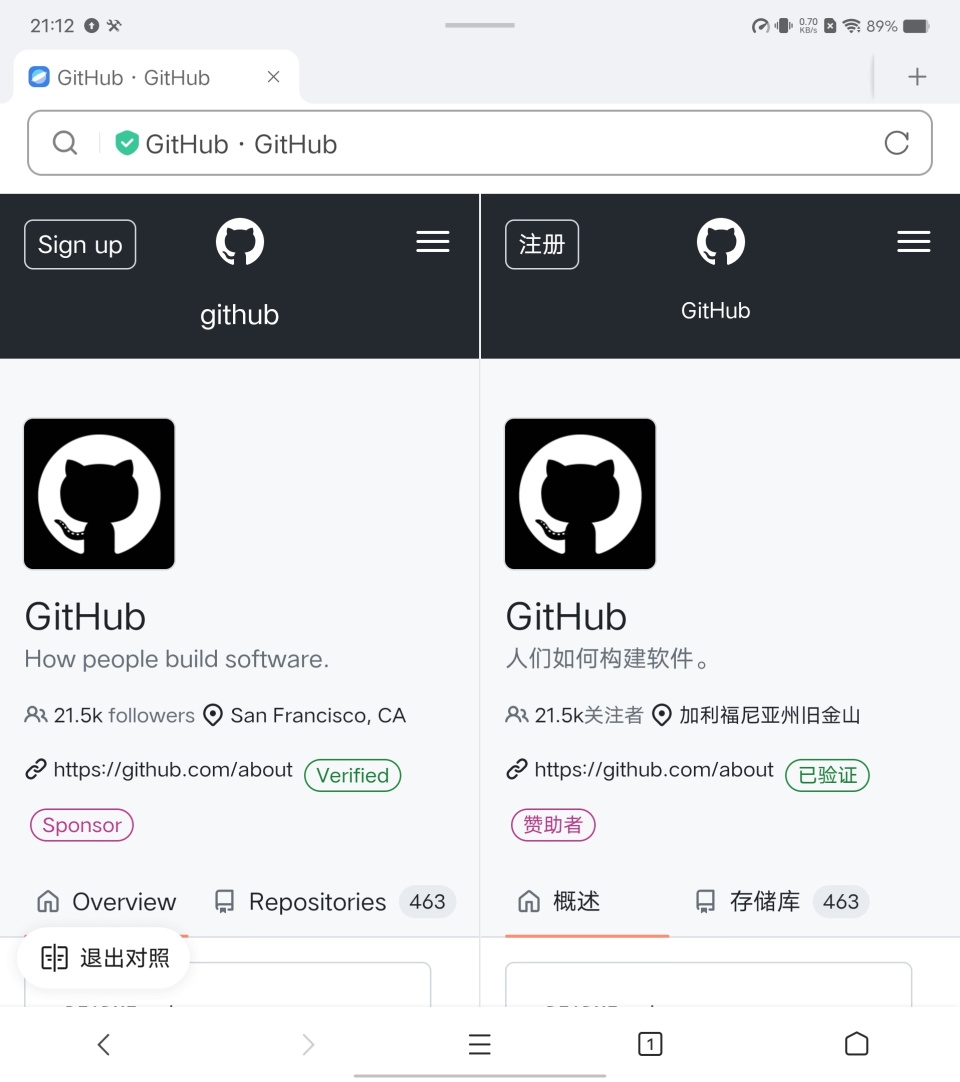Screen dimensions: 960x1082
Task: Open a new tab with plus icon
Action: (x=917, y=77)
